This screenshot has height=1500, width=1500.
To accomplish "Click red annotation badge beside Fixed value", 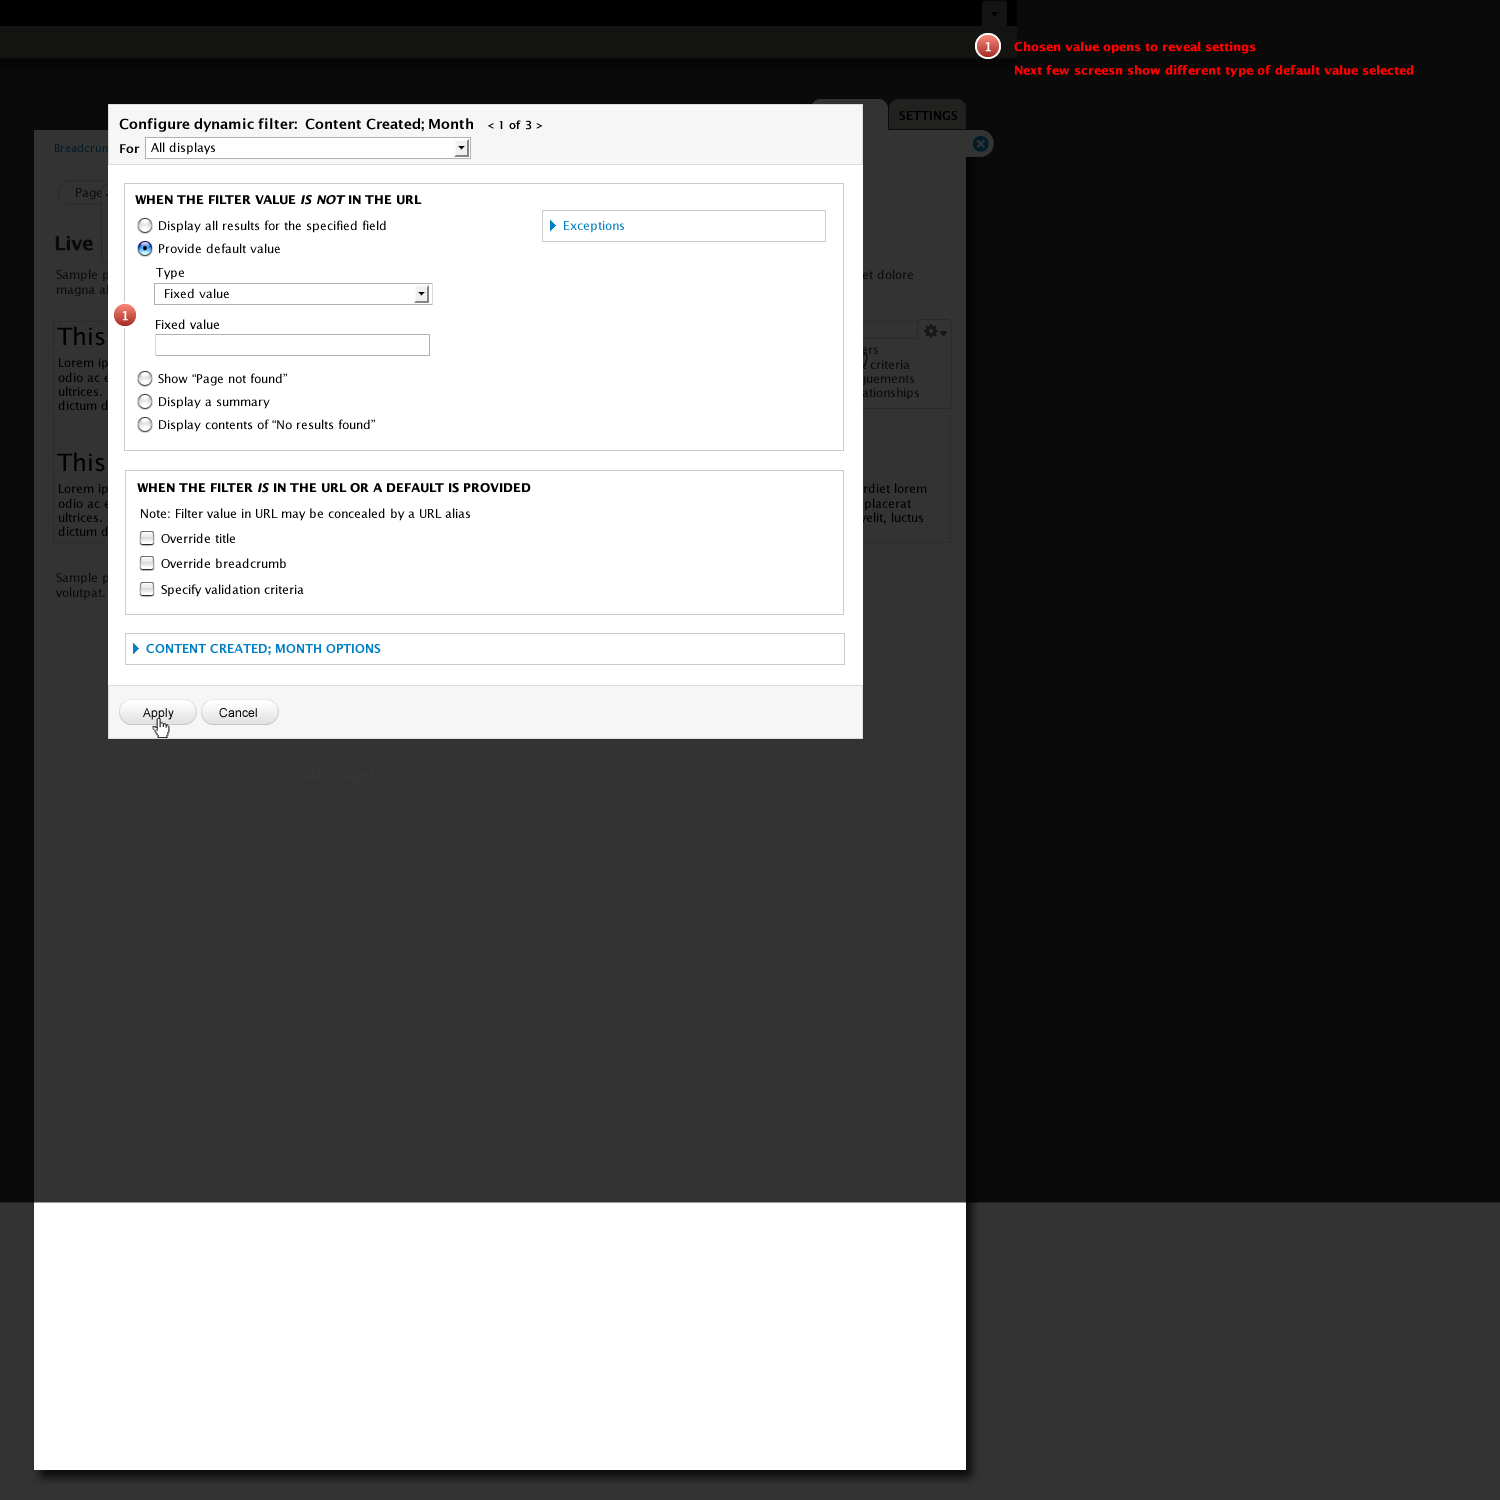I will tap(125, 315).
